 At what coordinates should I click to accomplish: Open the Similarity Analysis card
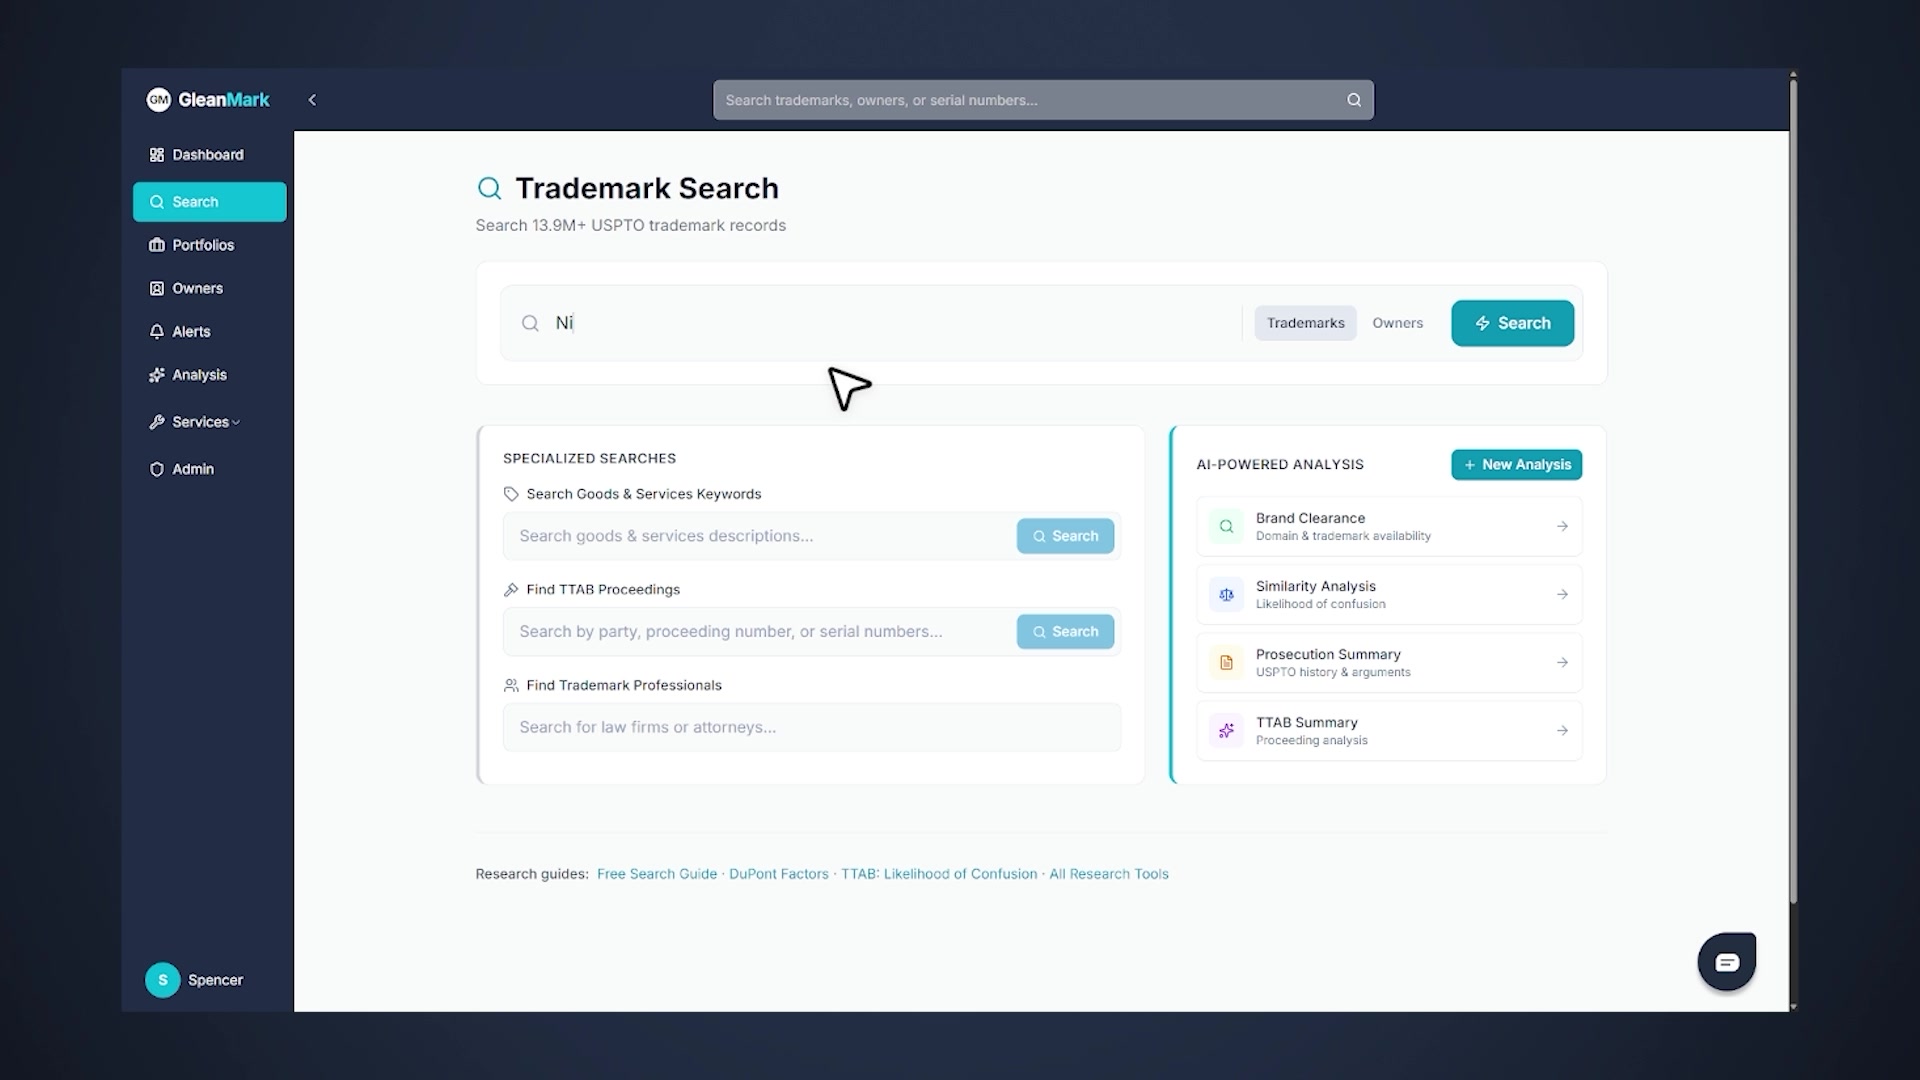1388,594
